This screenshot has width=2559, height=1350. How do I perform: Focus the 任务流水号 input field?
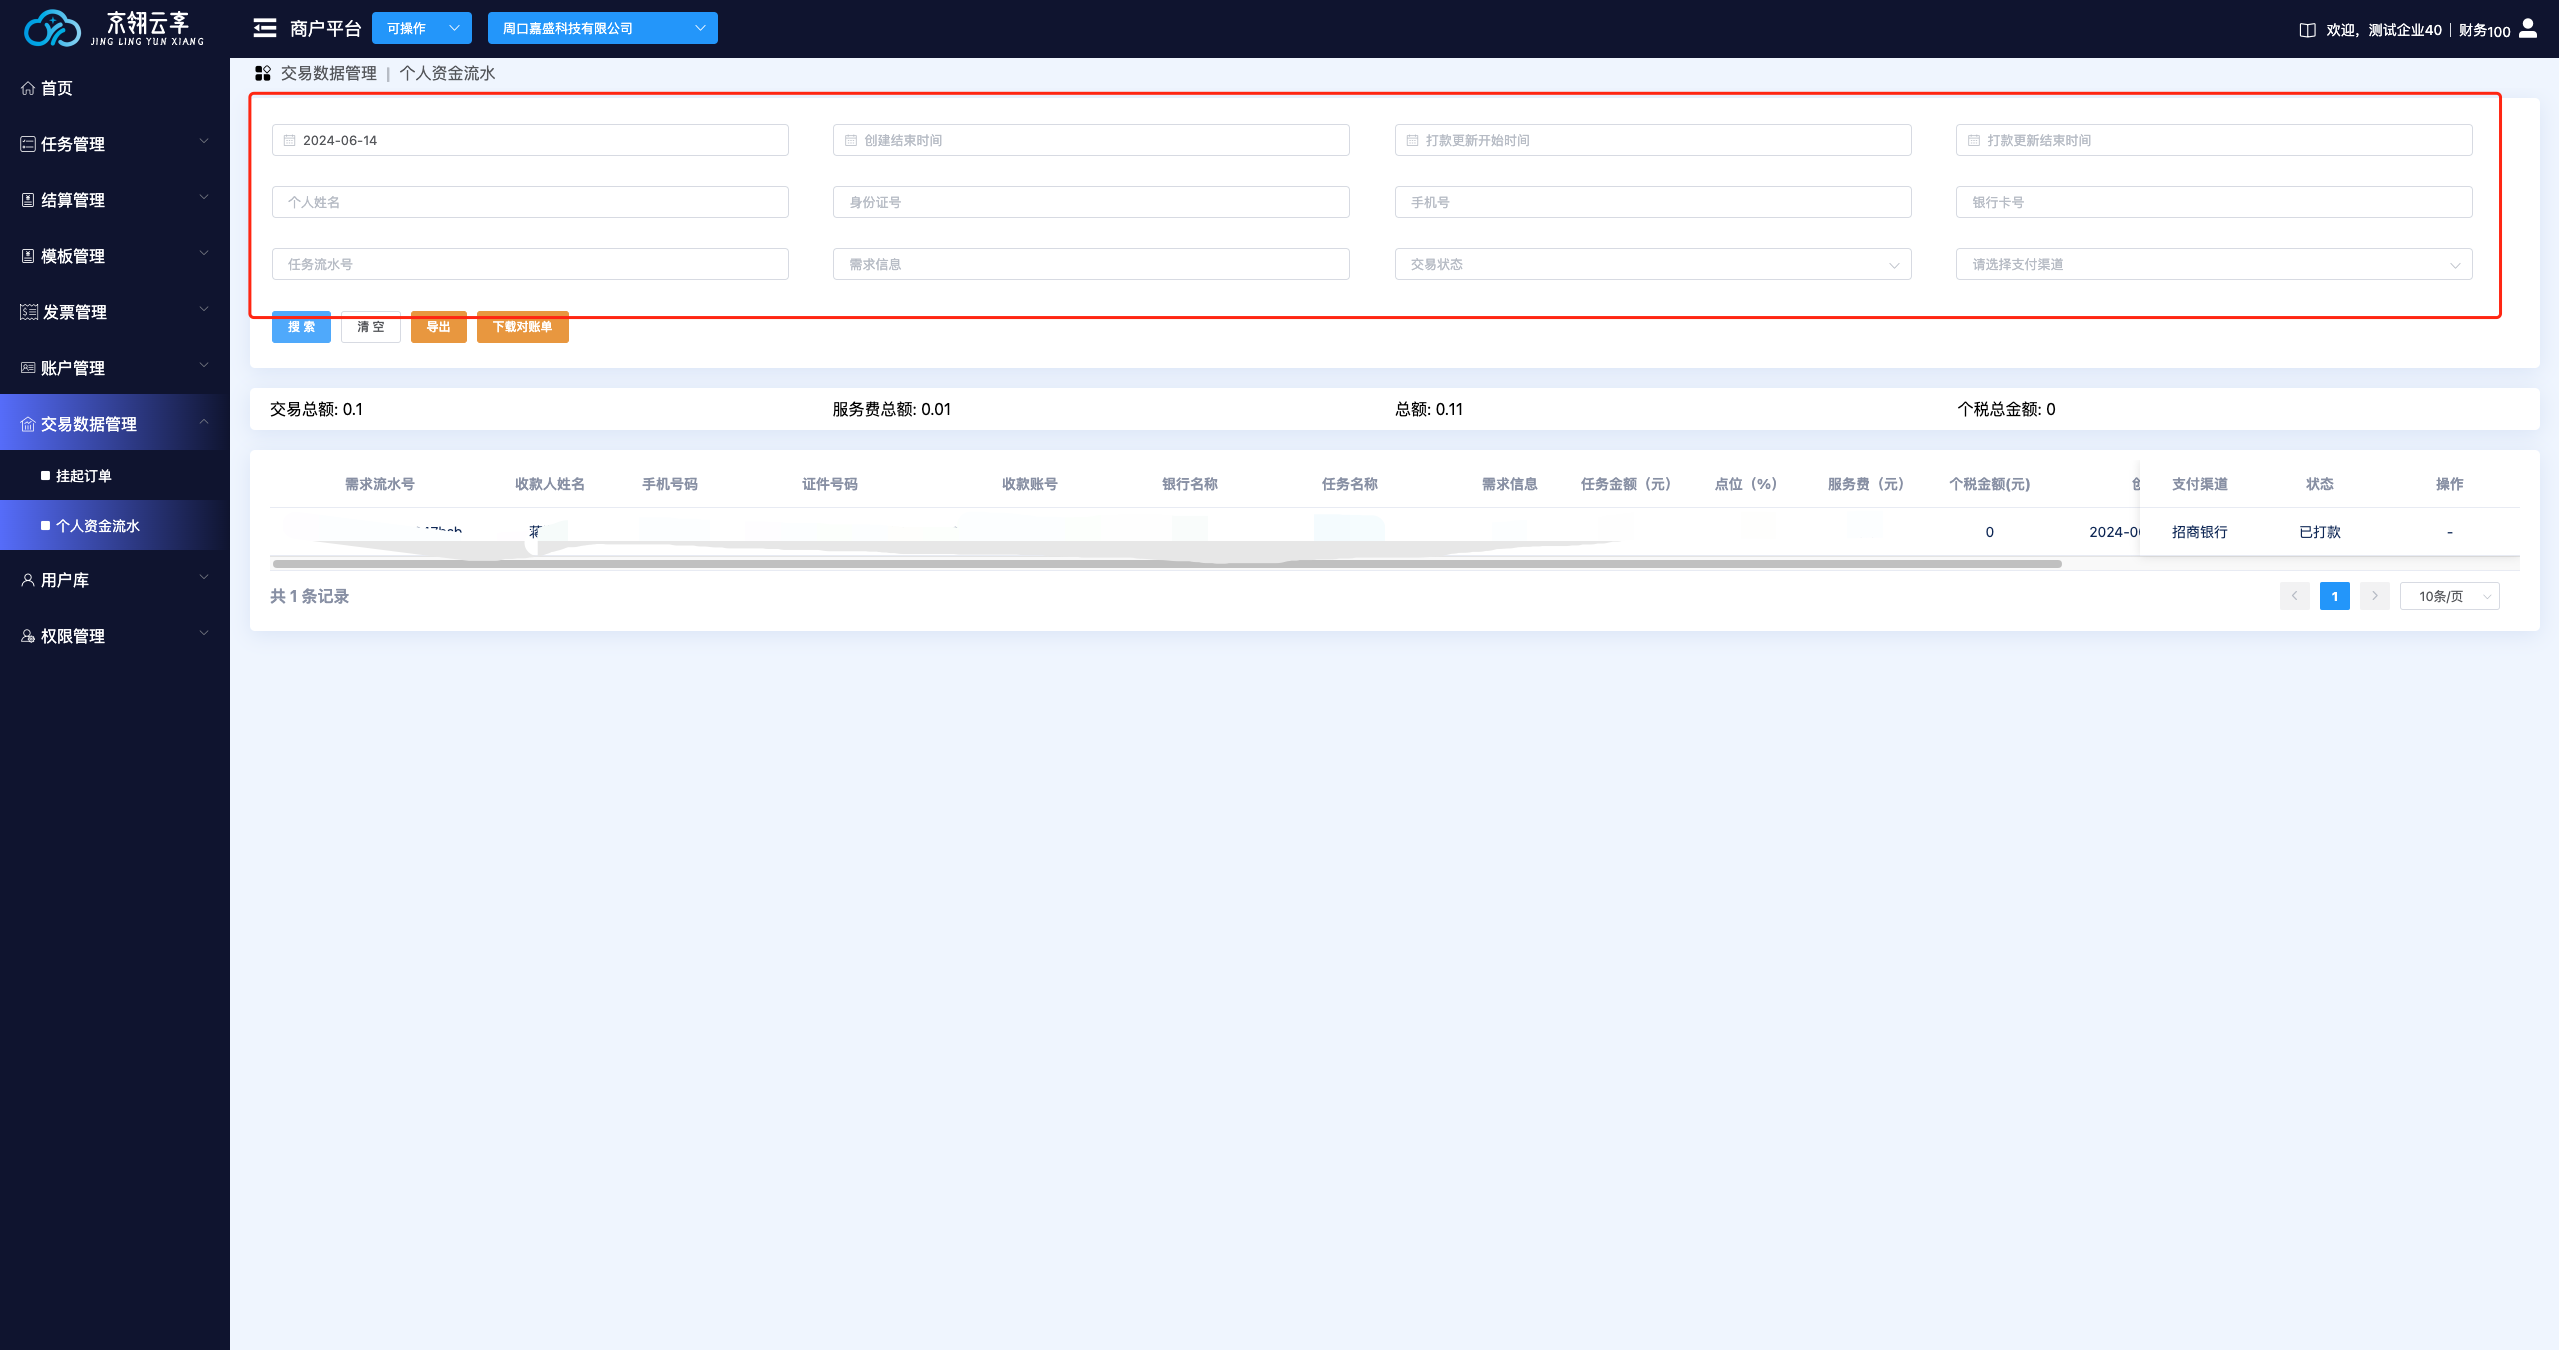click(530, 264)
